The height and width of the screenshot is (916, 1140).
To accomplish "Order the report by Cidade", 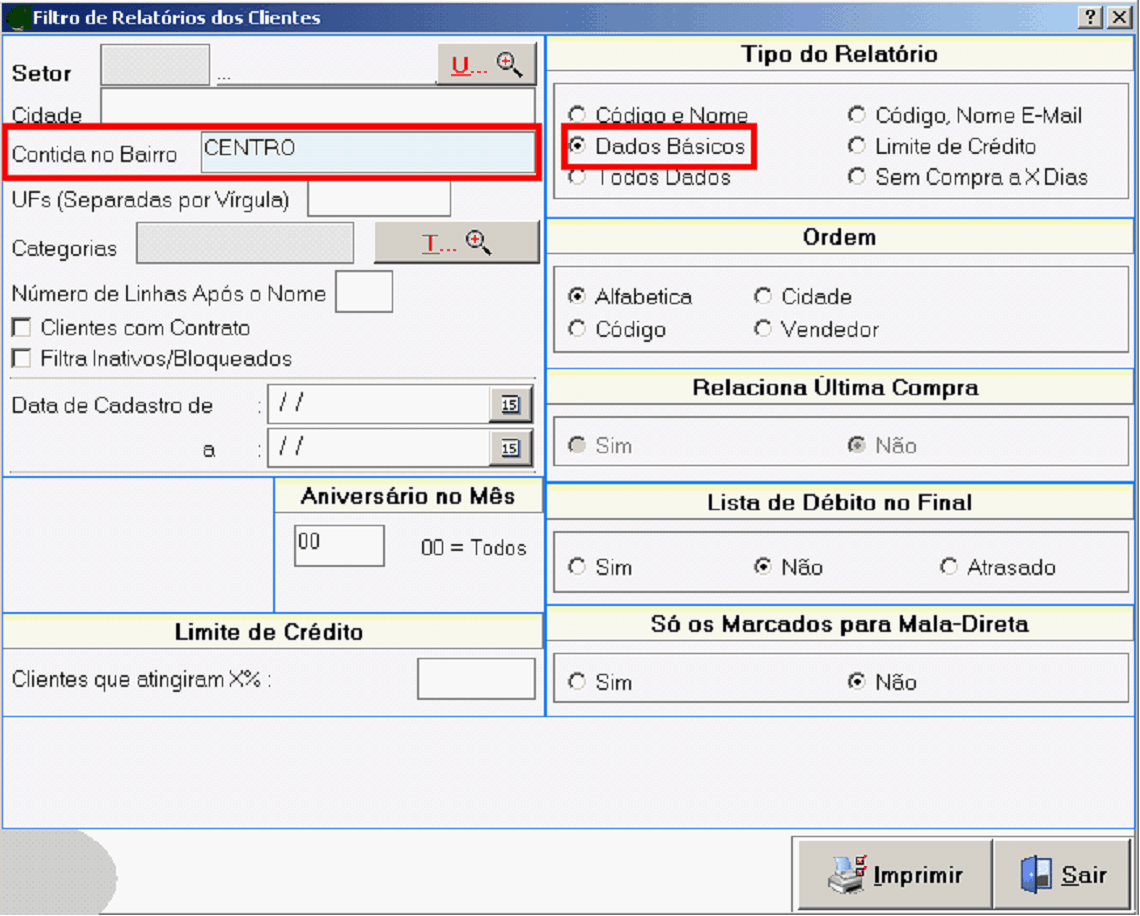I will [764, 297].
